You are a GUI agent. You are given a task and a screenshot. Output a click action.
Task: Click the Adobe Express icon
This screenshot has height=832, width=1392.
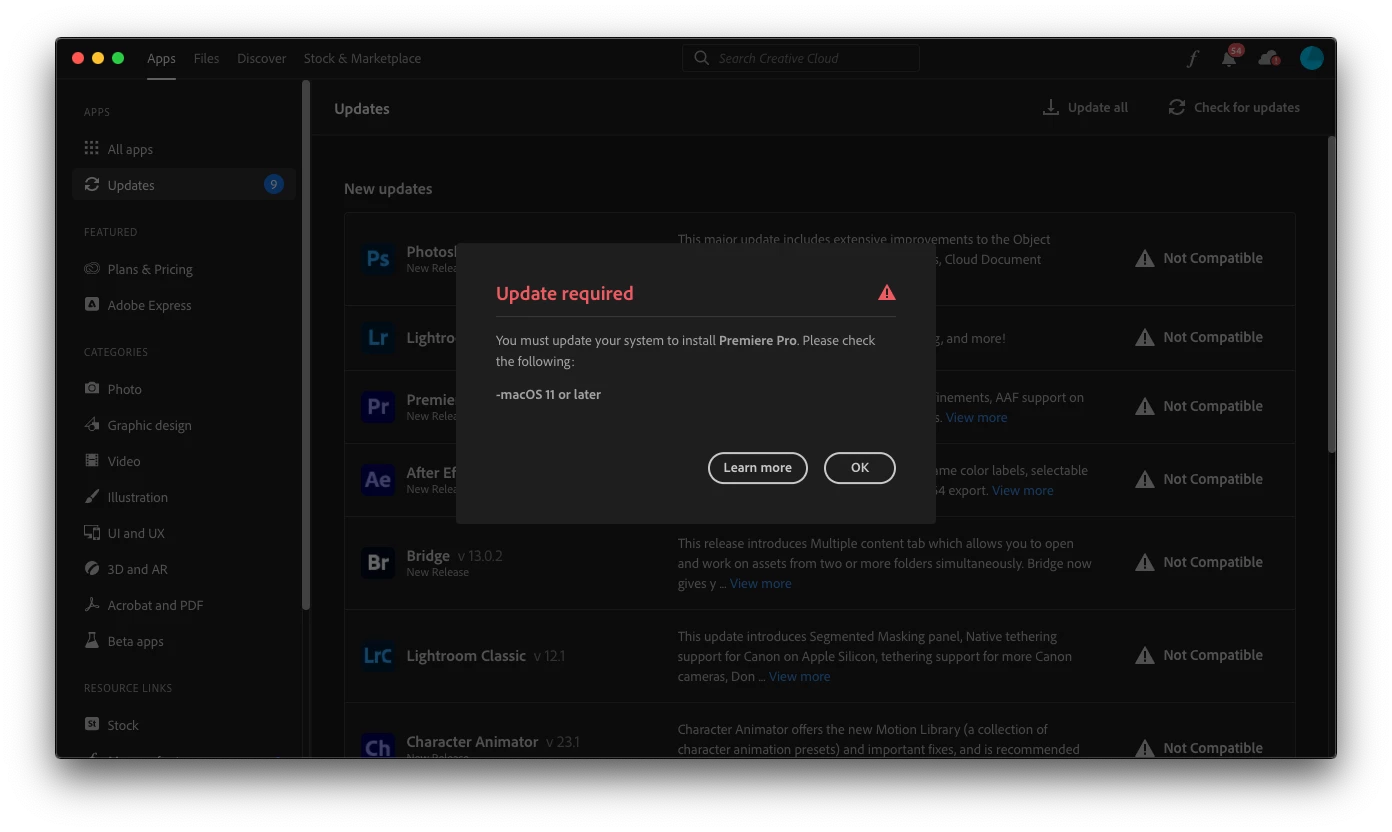coord(92,304)
